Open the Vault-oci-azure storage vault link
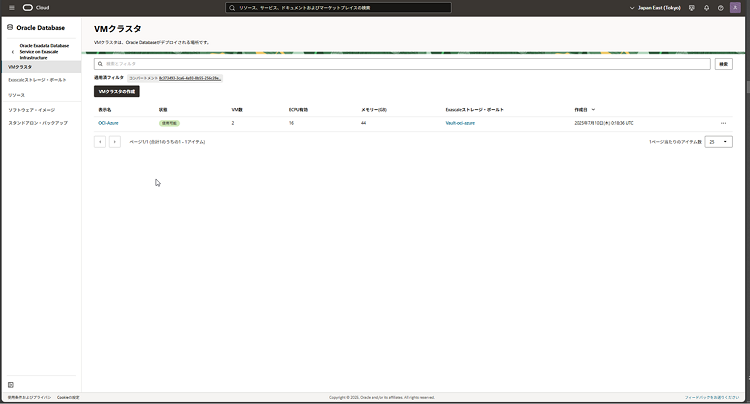Screen dimensions: 750x404 tap(460, 123)
